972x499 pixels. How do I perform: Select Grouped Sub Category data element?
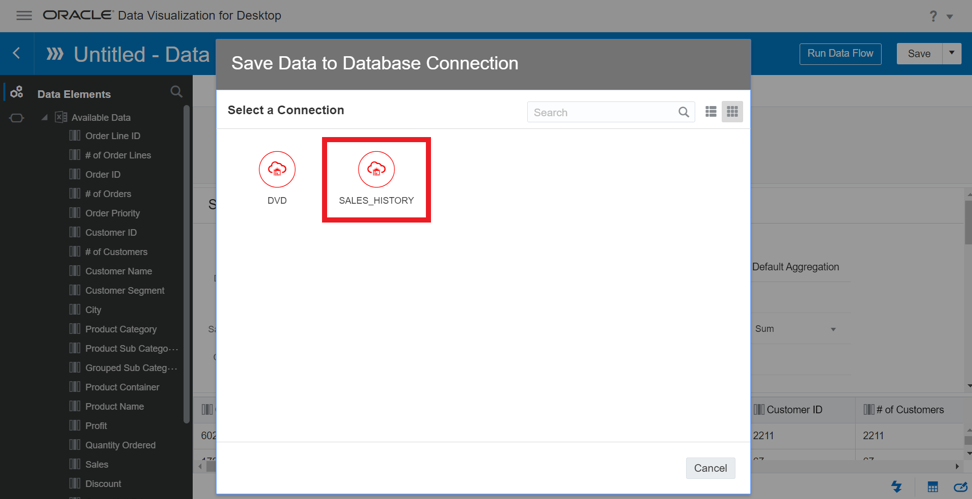click(131, 368)
